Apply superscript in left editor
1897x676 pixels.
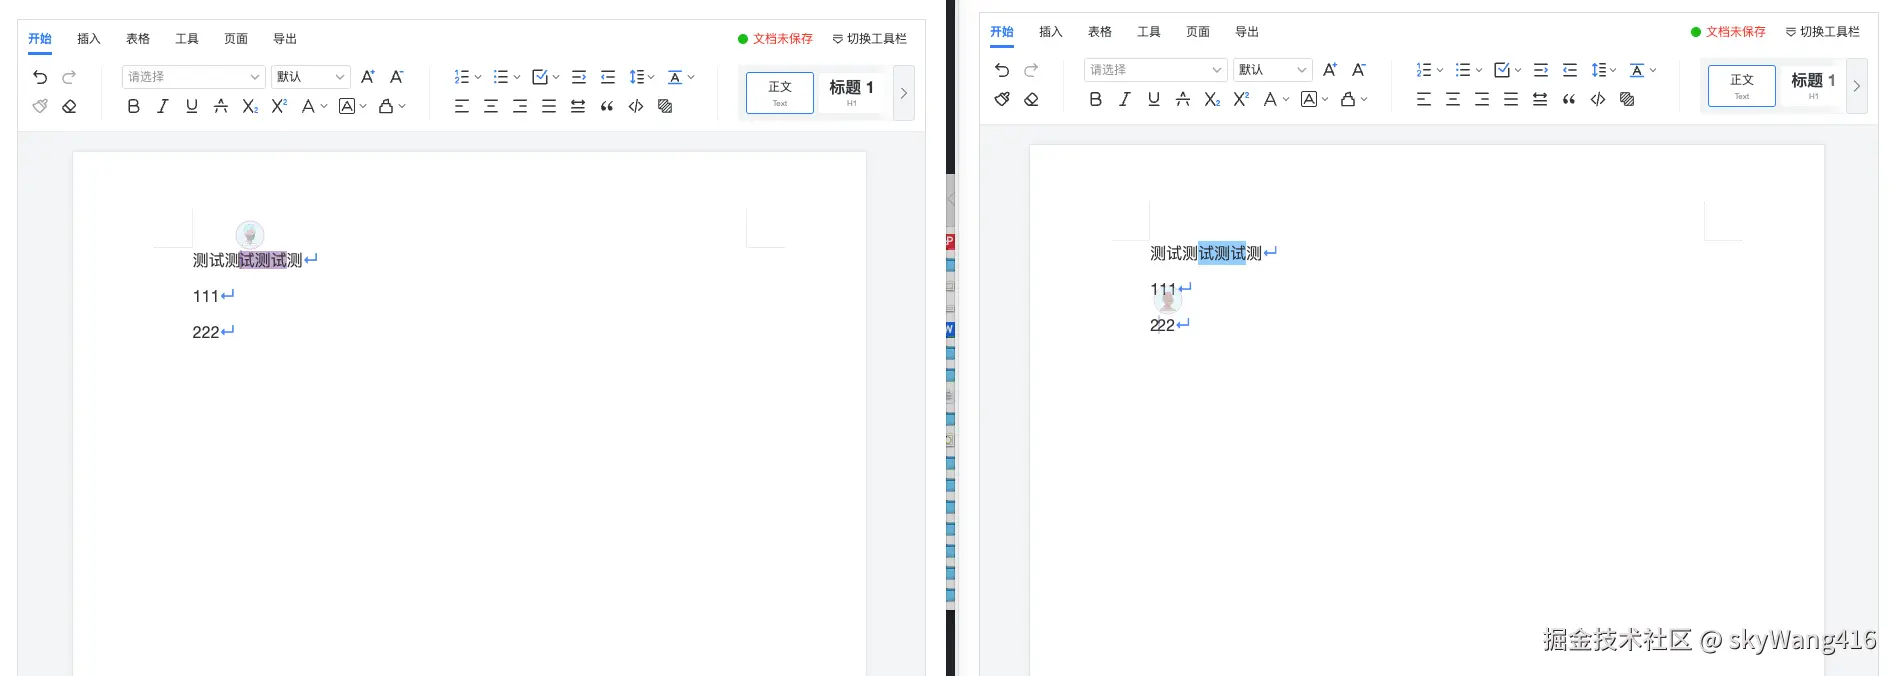point(279,106)
